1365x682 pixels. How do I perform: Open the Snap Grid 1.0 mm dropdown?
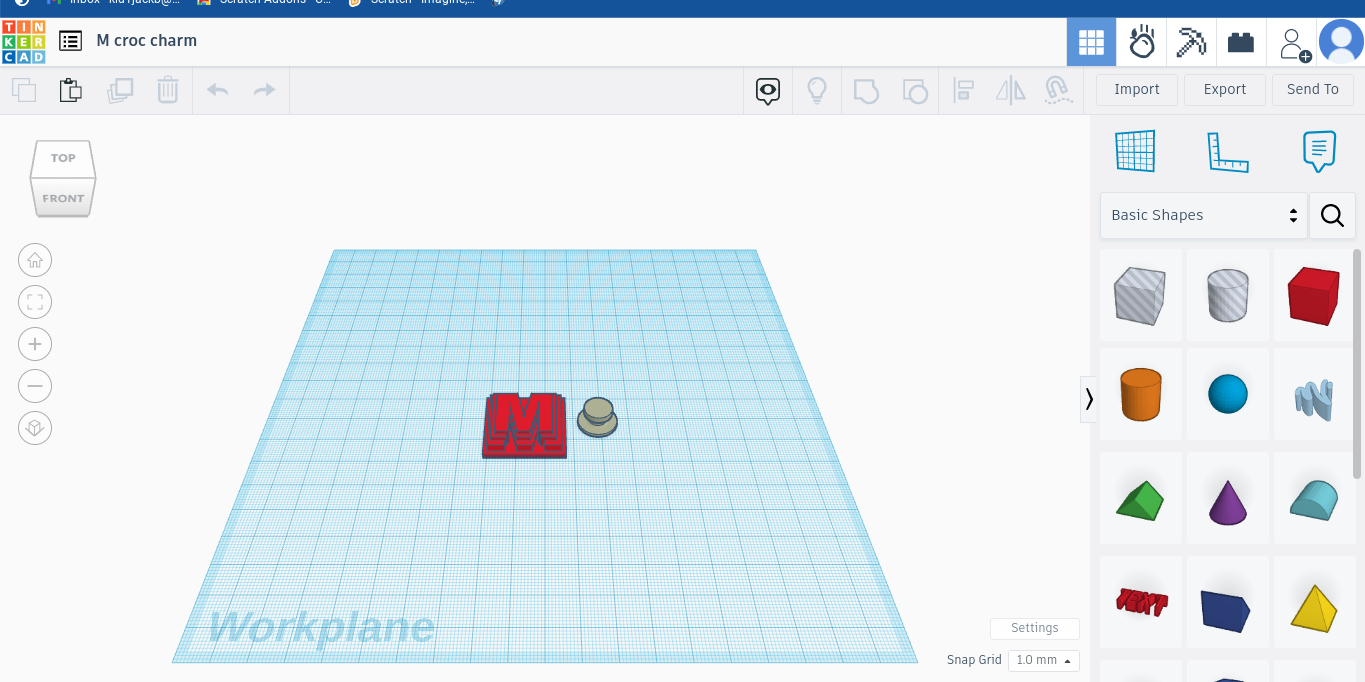pos(1043,660)
